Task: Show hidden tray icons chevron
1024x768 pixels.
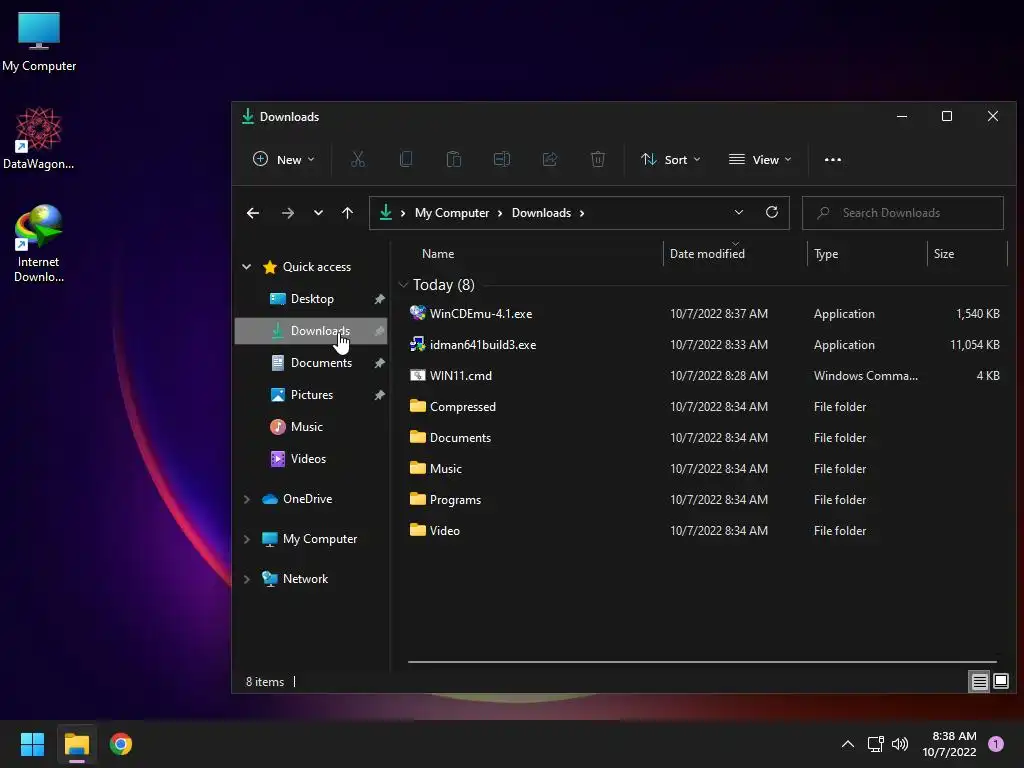Action: [x=848, y=744]
